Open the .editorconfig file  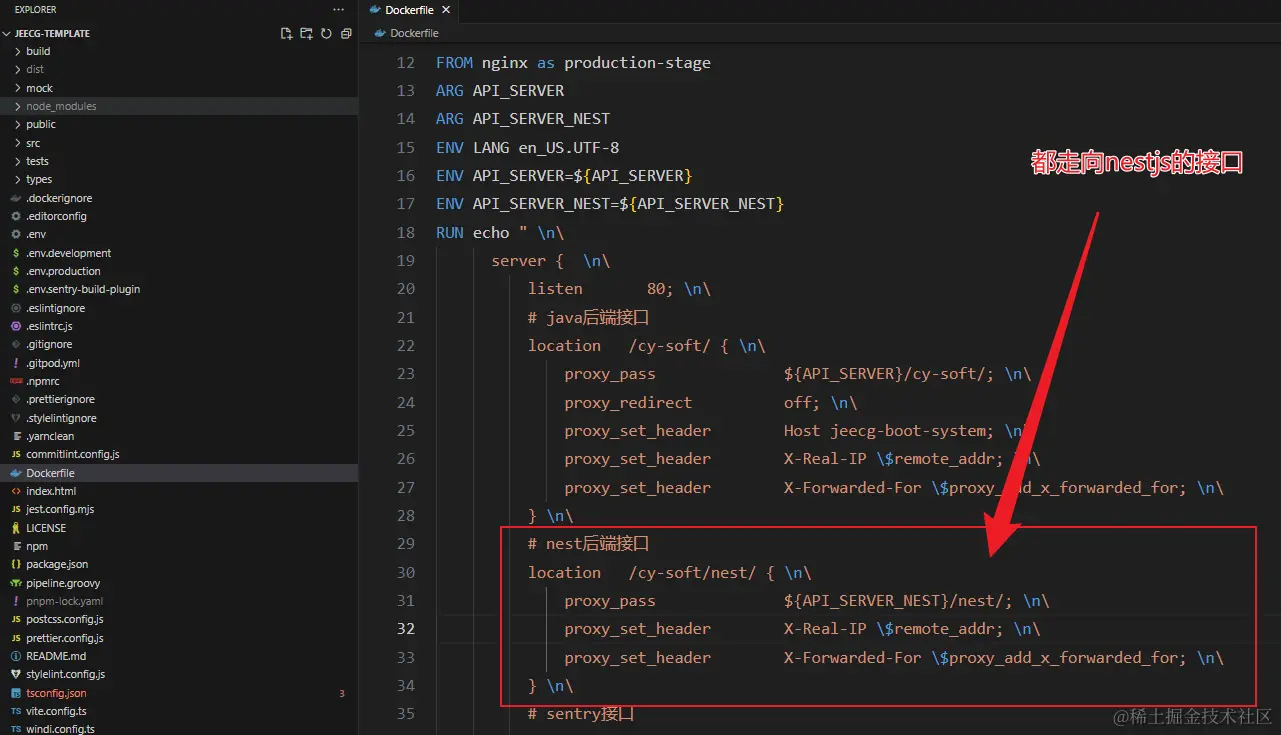179,216
